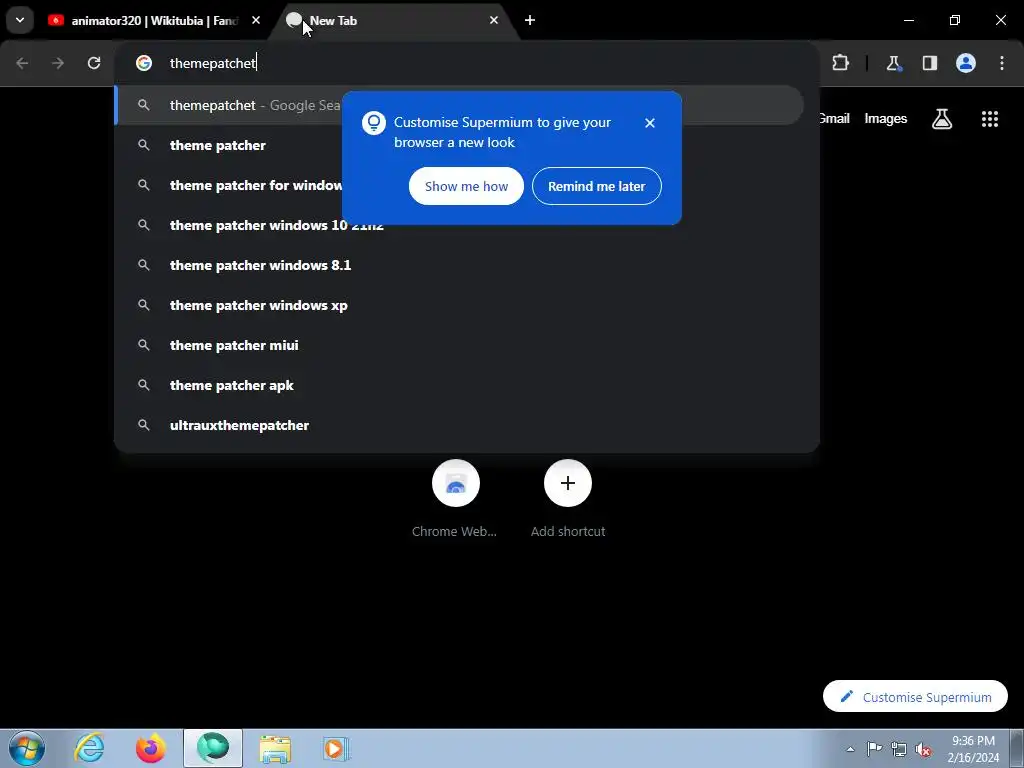Dismiss the Customise Supermium popup
This screenshot has height=768, width=1024.
click(x=649, y=123)
